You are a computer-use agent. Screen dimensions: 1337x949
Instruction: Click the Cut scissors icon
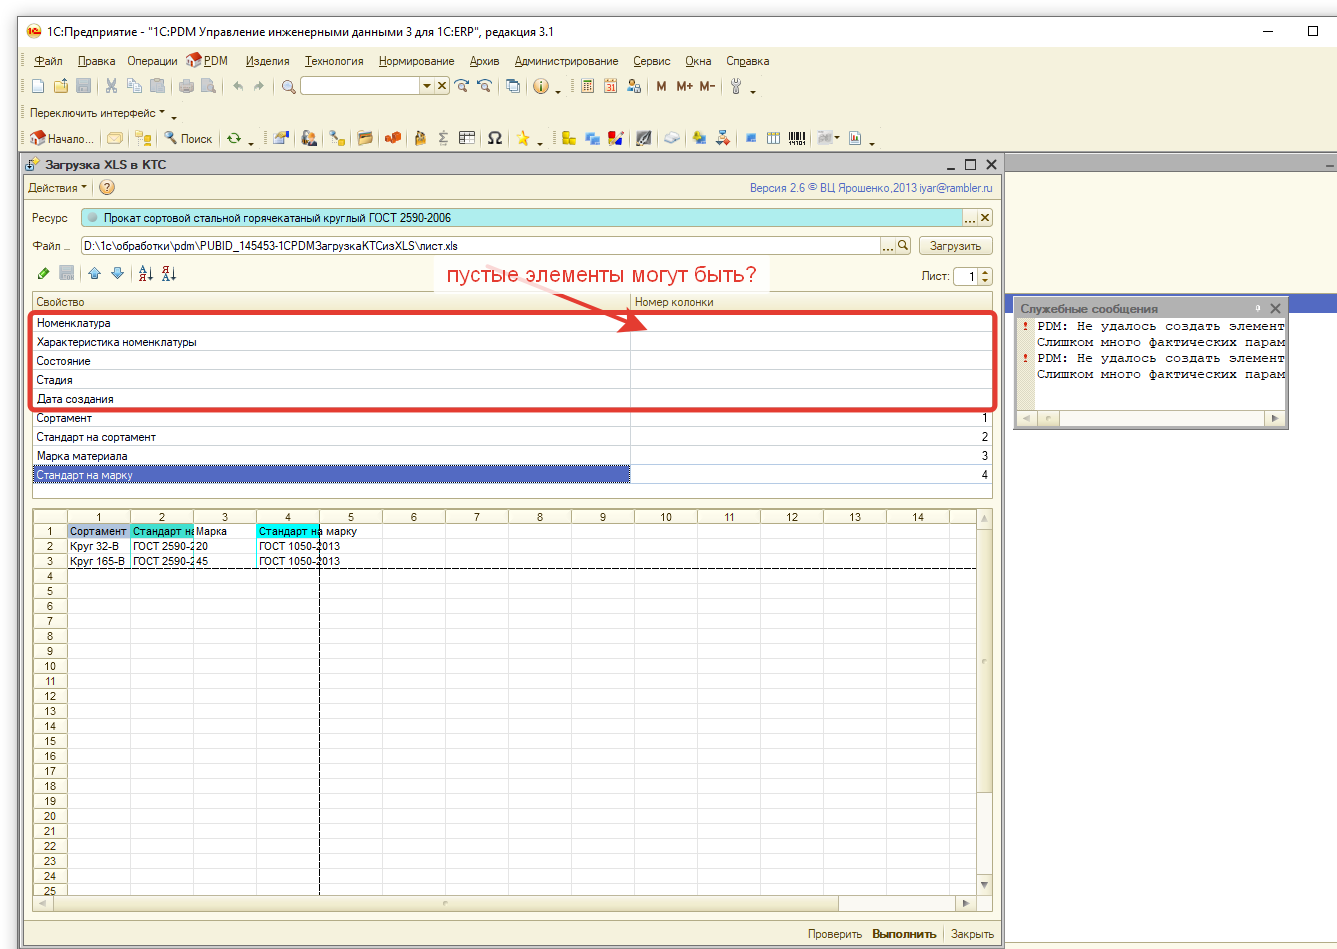tap(111, 87)
